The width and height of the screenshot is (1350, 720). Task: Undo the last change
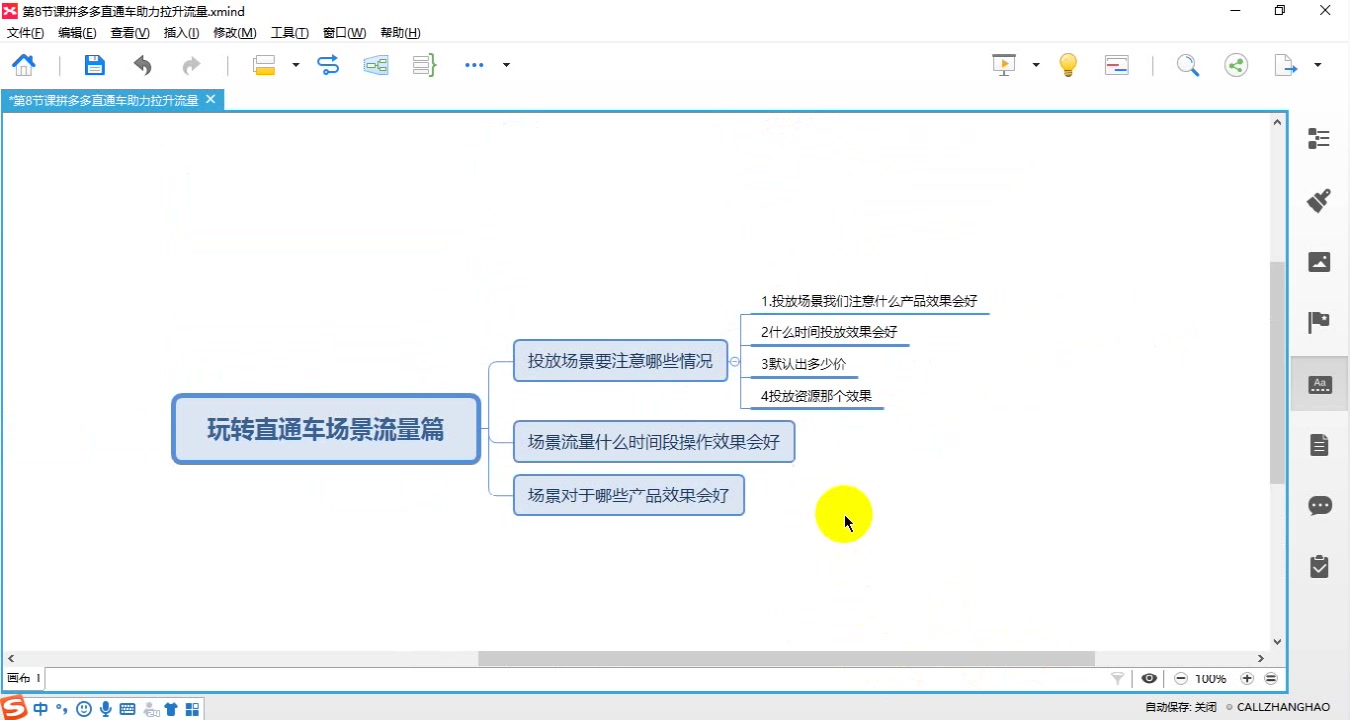pyautogui.click(x=142, y=65)
